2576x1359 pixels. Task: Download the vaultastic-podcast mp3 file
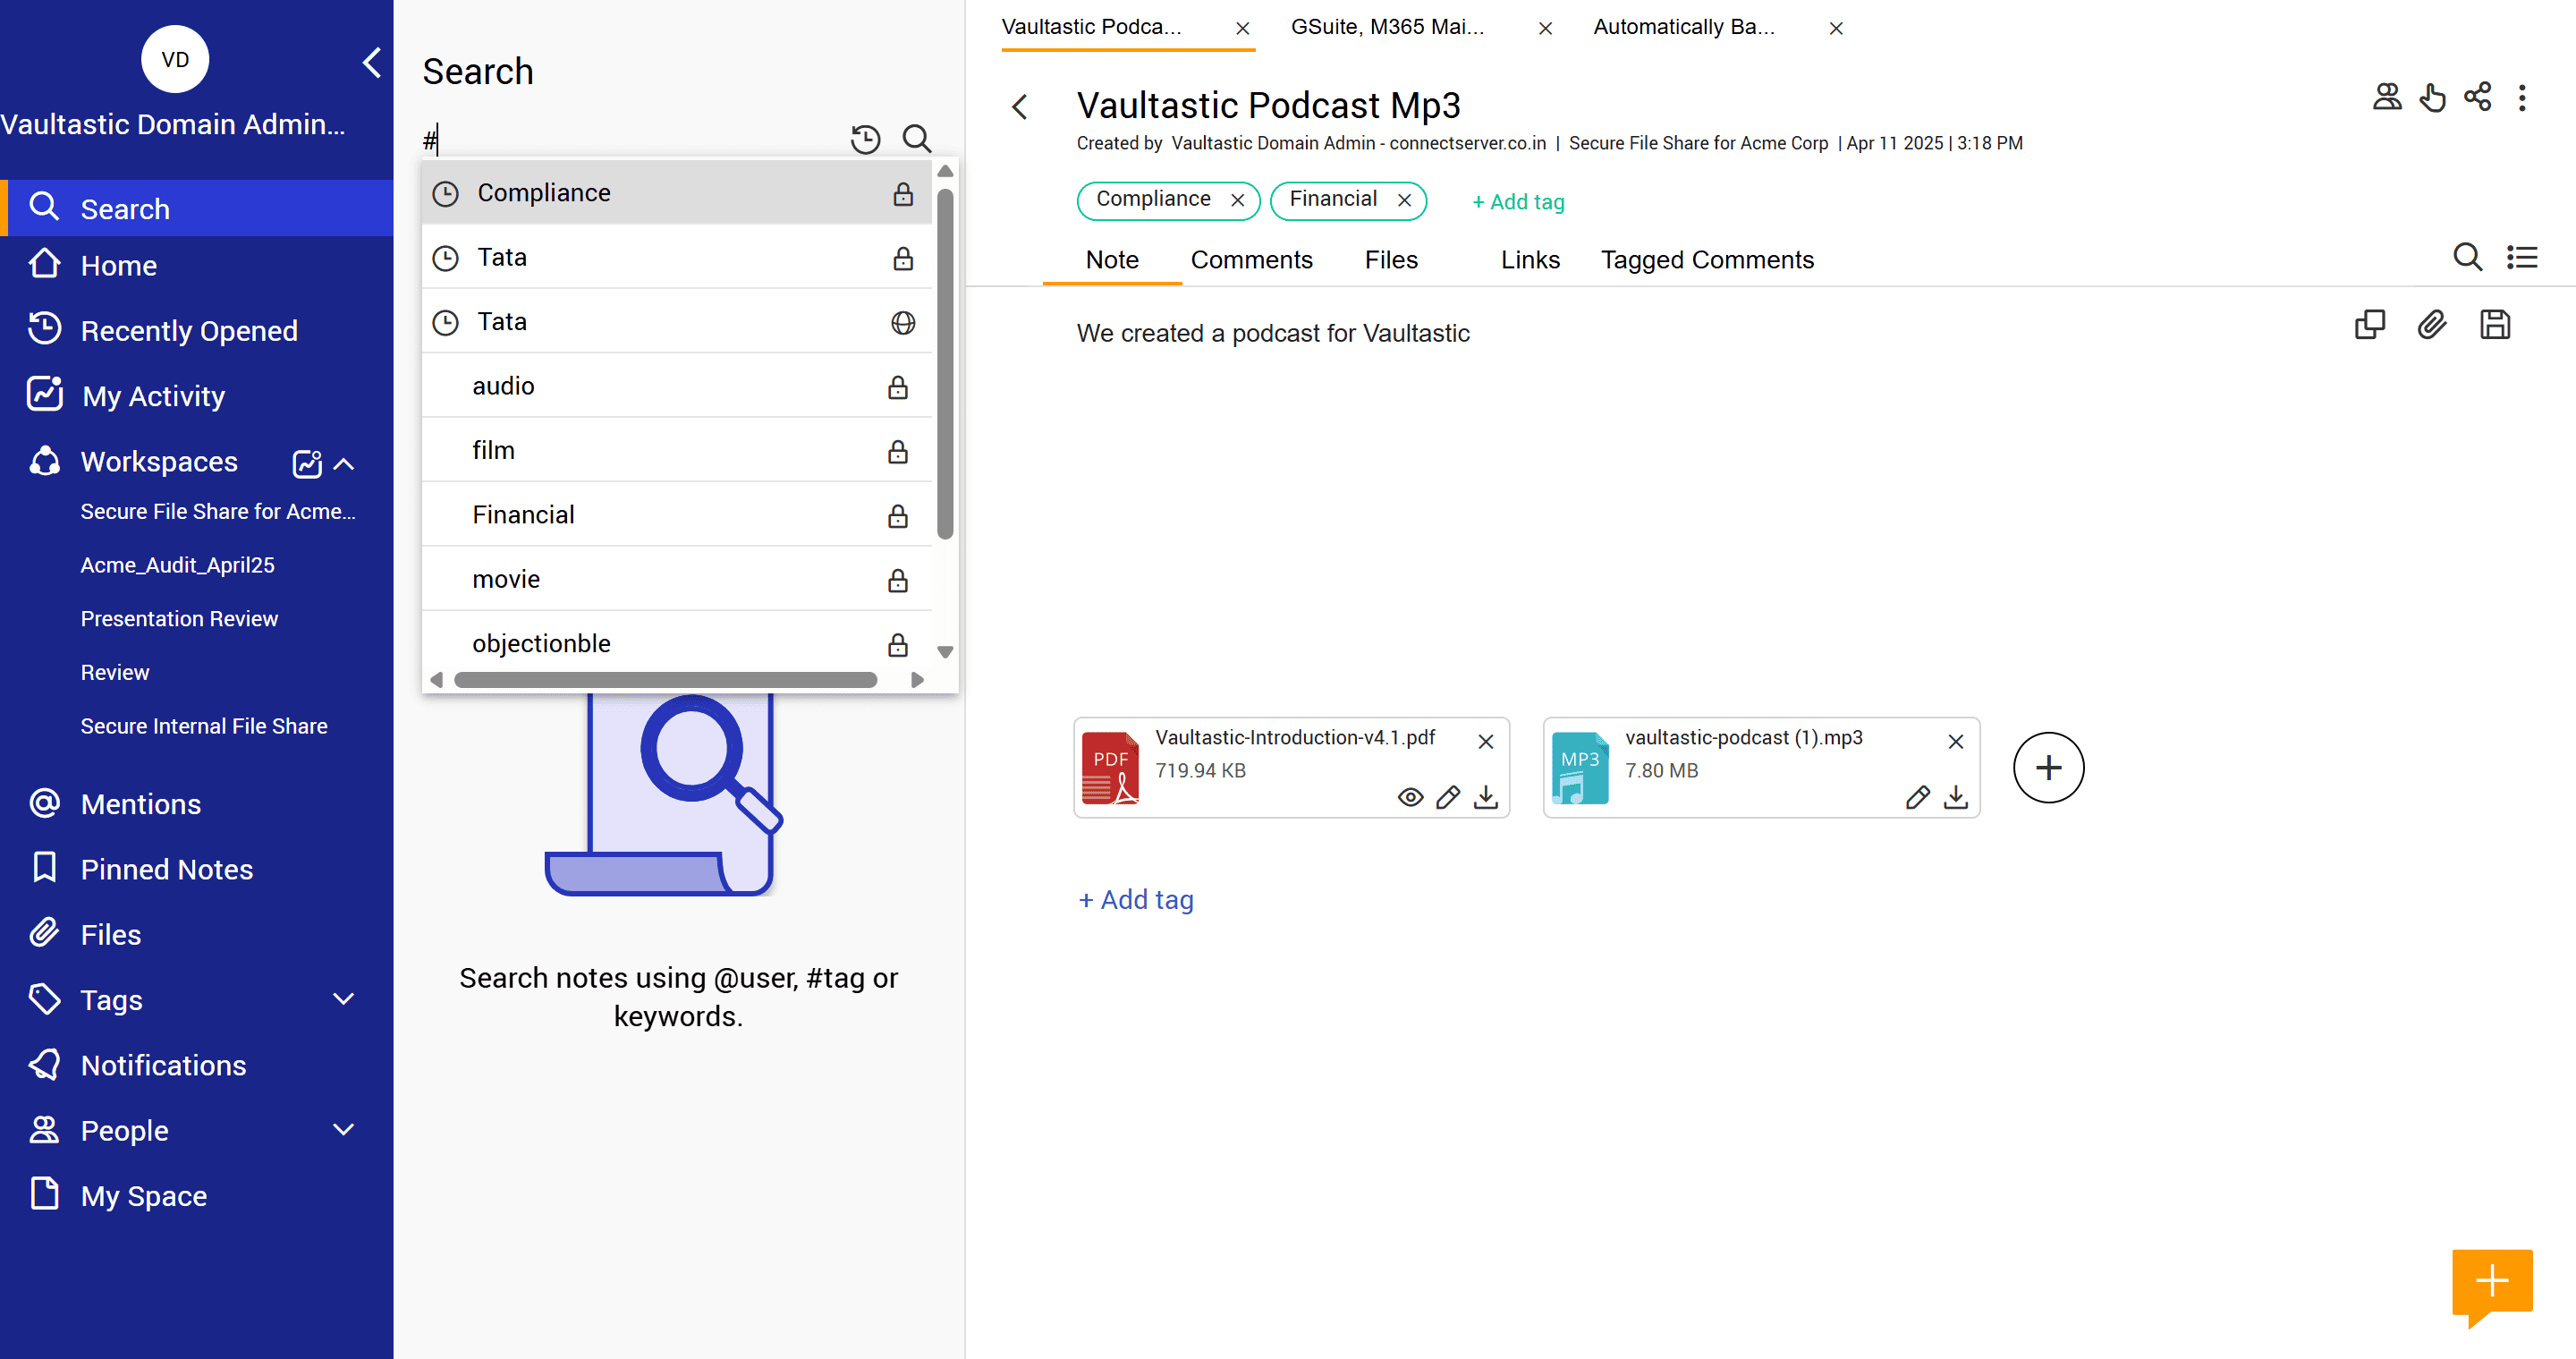click(x=1955, y=797)
